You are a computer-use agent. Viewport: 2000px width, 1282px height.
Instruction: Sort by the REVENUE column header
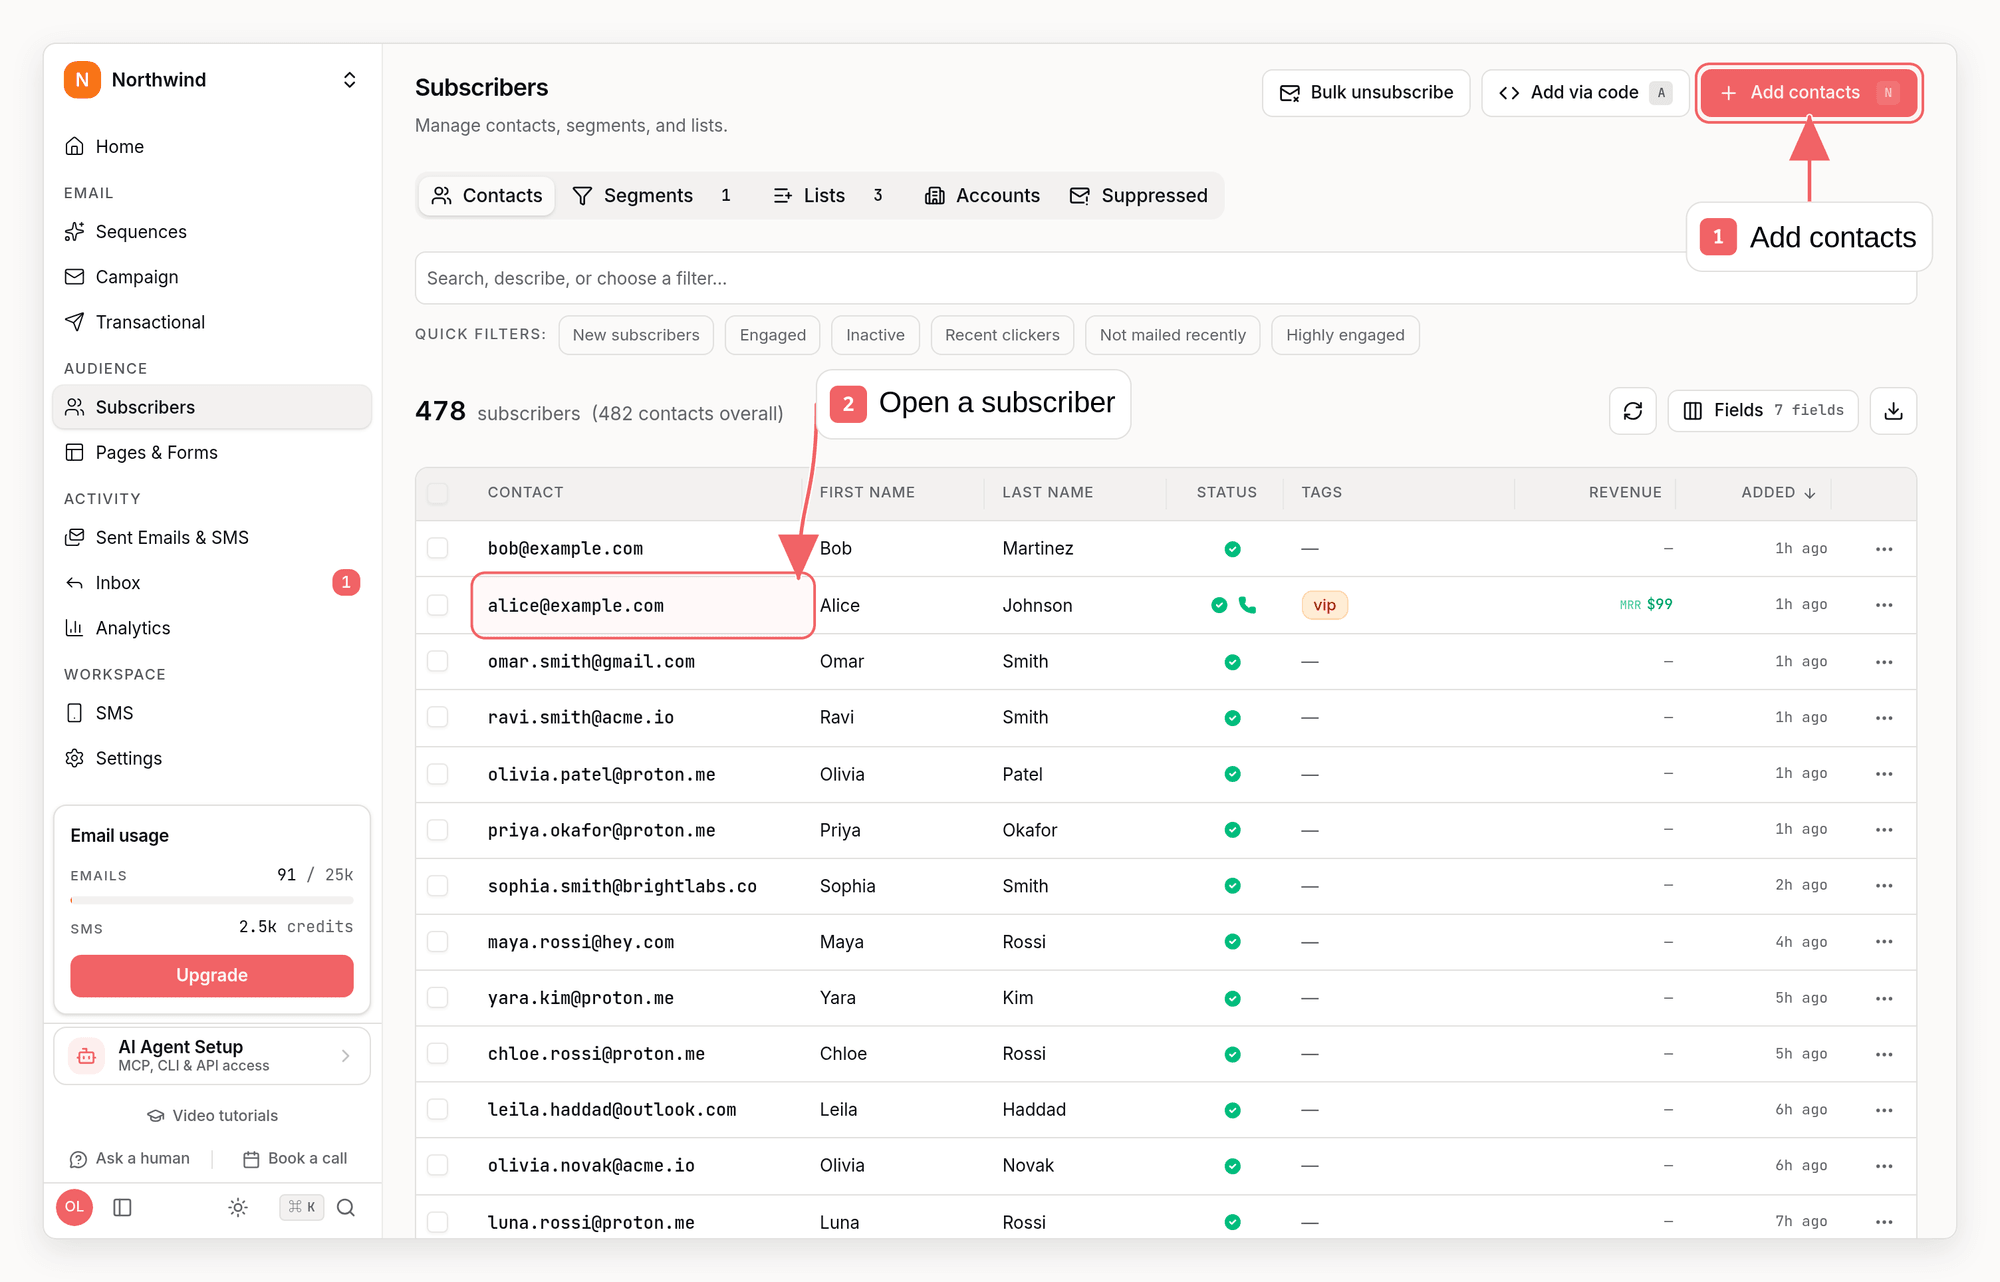pos(1625,493)
